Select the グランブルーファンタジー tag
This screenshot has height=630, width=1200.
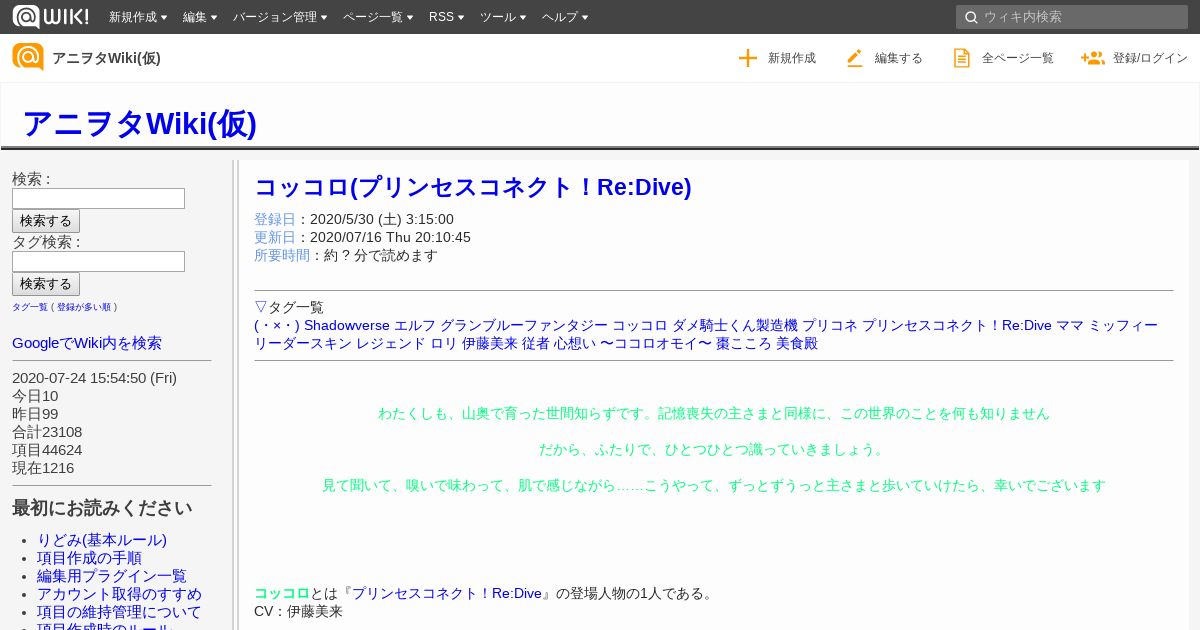[x=524, y=325]
